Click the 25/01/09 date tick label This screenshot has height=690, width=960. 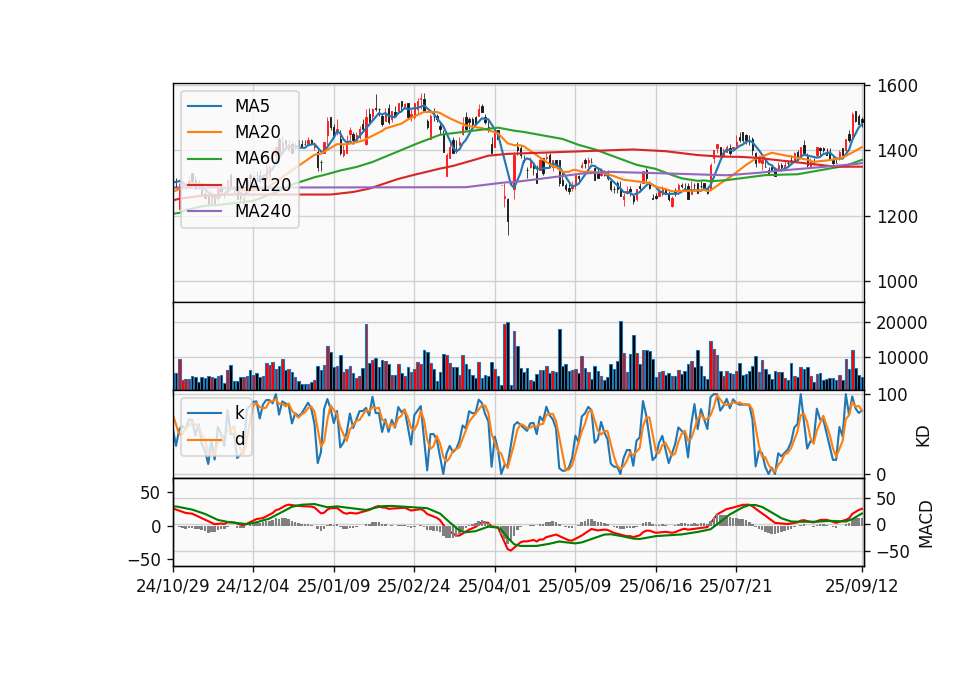(334, 586)
